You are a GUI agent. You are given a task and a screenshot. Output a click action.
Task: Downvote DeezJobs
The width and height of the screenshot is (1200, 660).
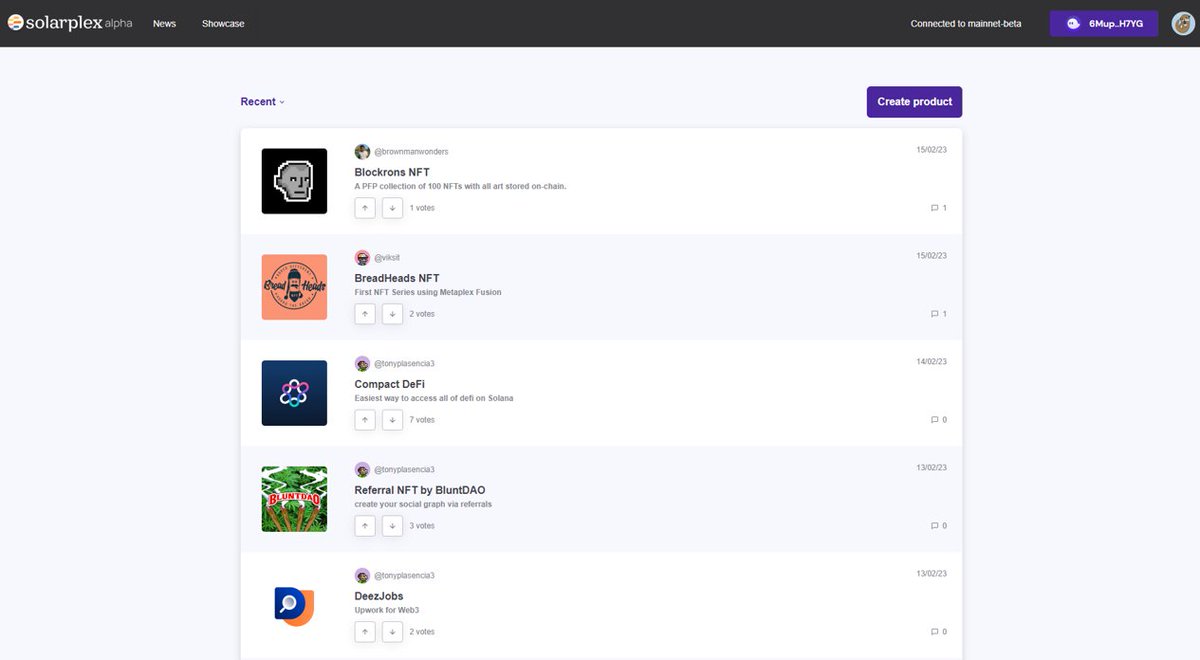pos(392,632)
